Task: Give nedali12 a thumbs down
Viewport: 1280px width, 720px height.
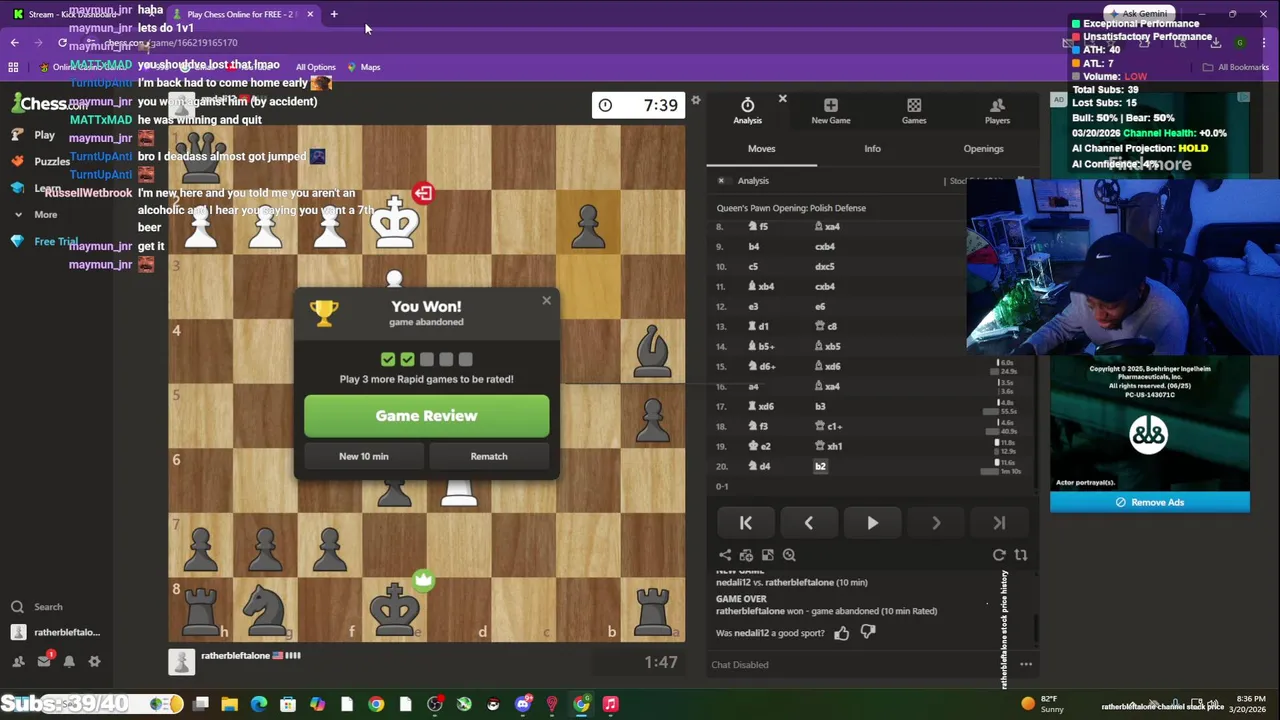Action: (868, 632)
